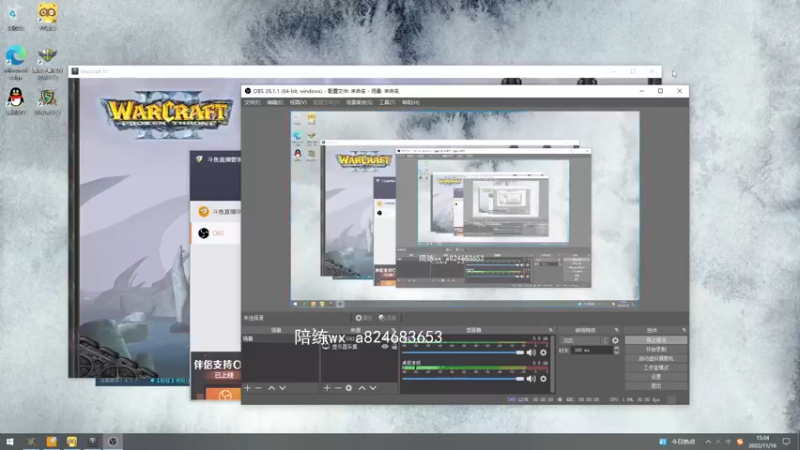Mute first mixer channel speaker icon

point(531,353)
